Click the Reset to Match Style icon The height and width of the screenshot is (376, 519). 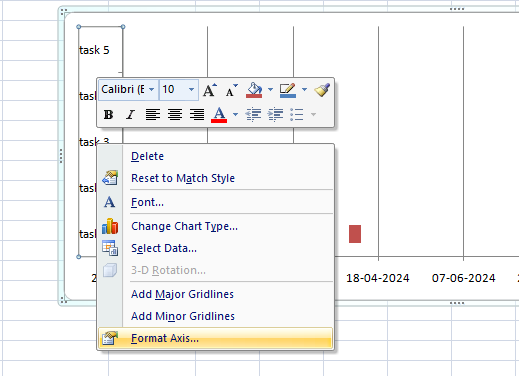point(110,178)
